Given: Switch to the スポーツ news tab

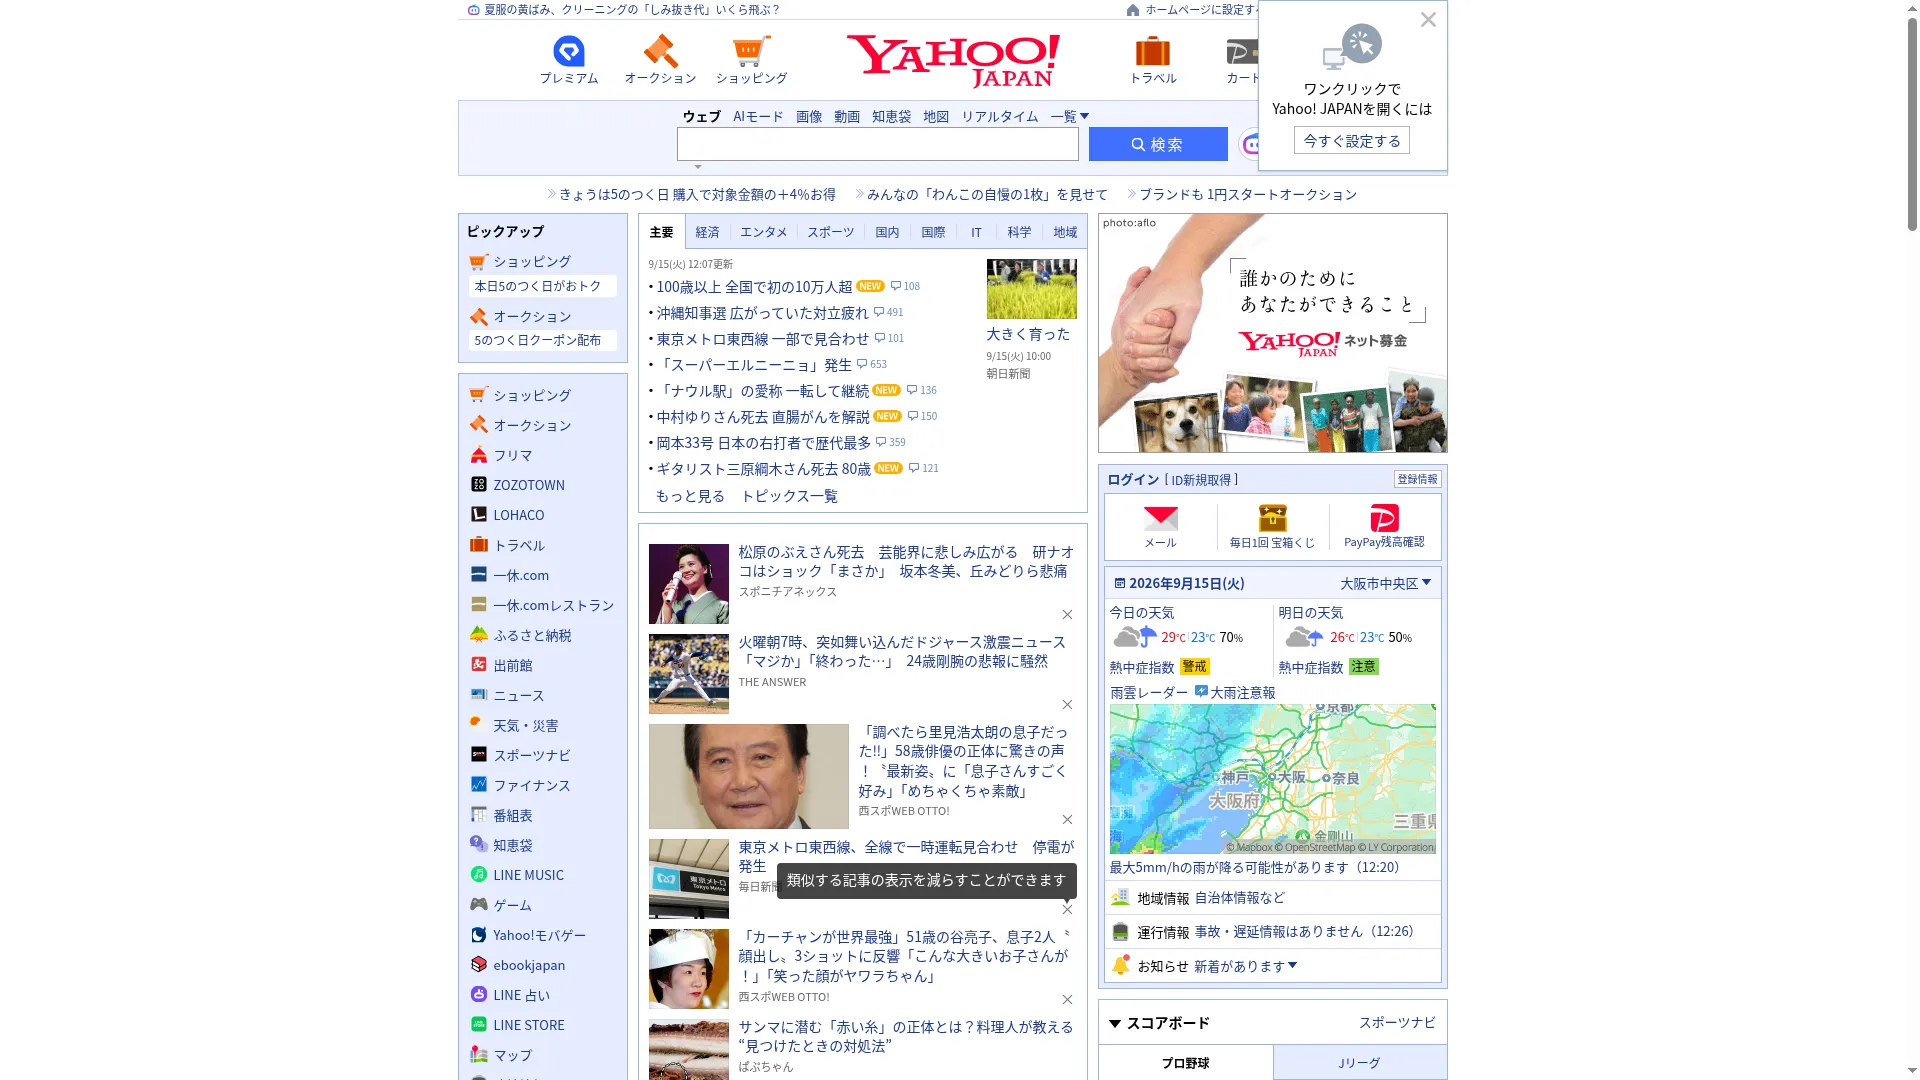Looking at the screenshot, I should (x=830, y=232).
